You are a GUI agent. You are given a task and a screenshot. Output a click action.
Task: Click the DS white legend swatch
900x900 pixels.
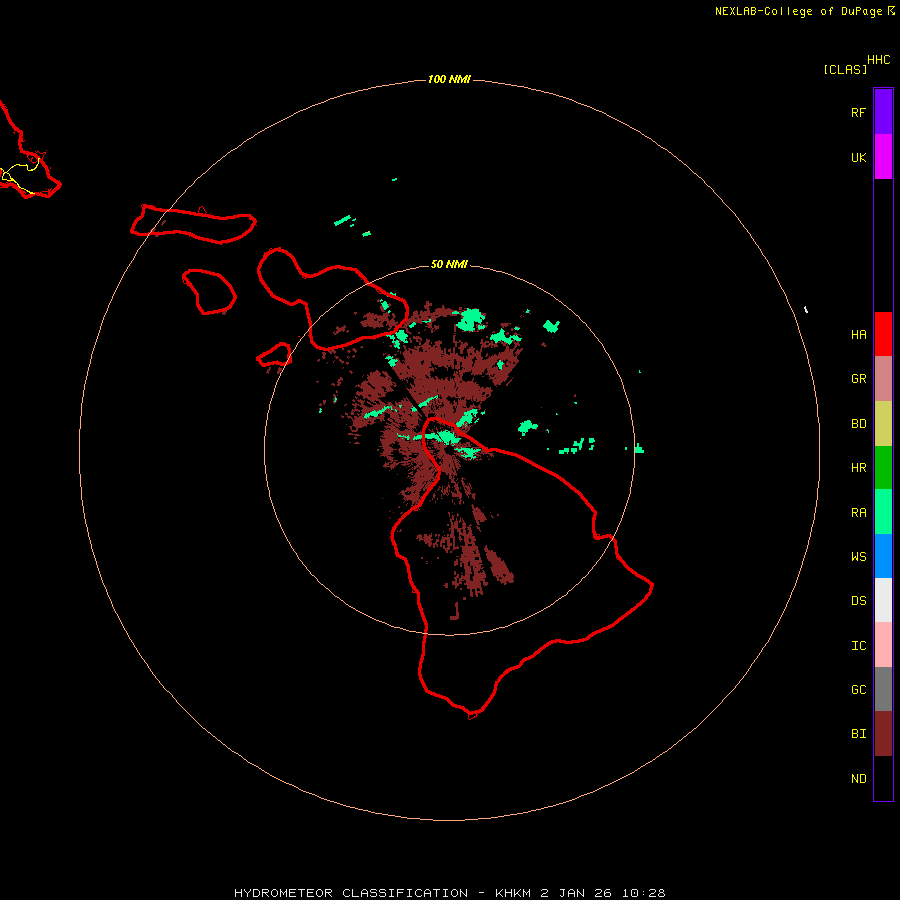click(883, 600)
